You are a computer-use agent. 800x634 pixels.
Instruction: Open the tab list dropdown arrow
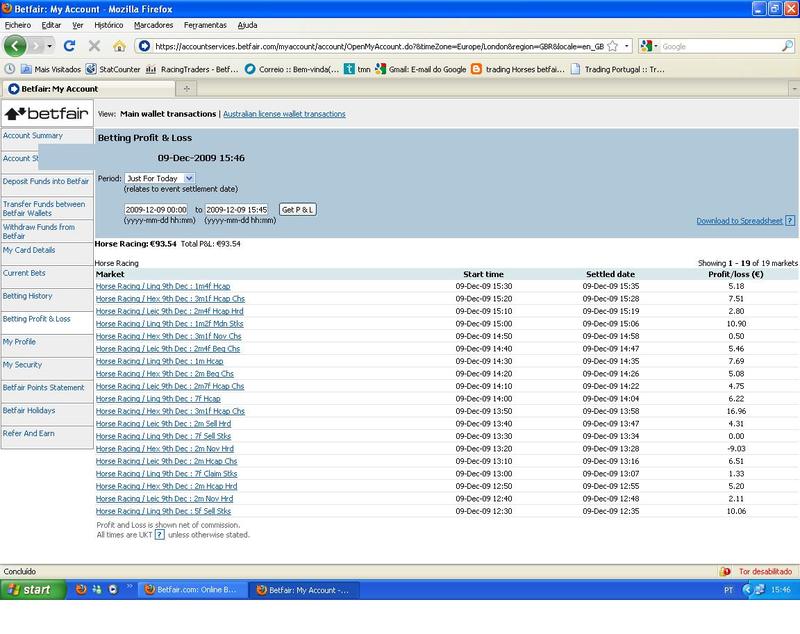[794, 89]
